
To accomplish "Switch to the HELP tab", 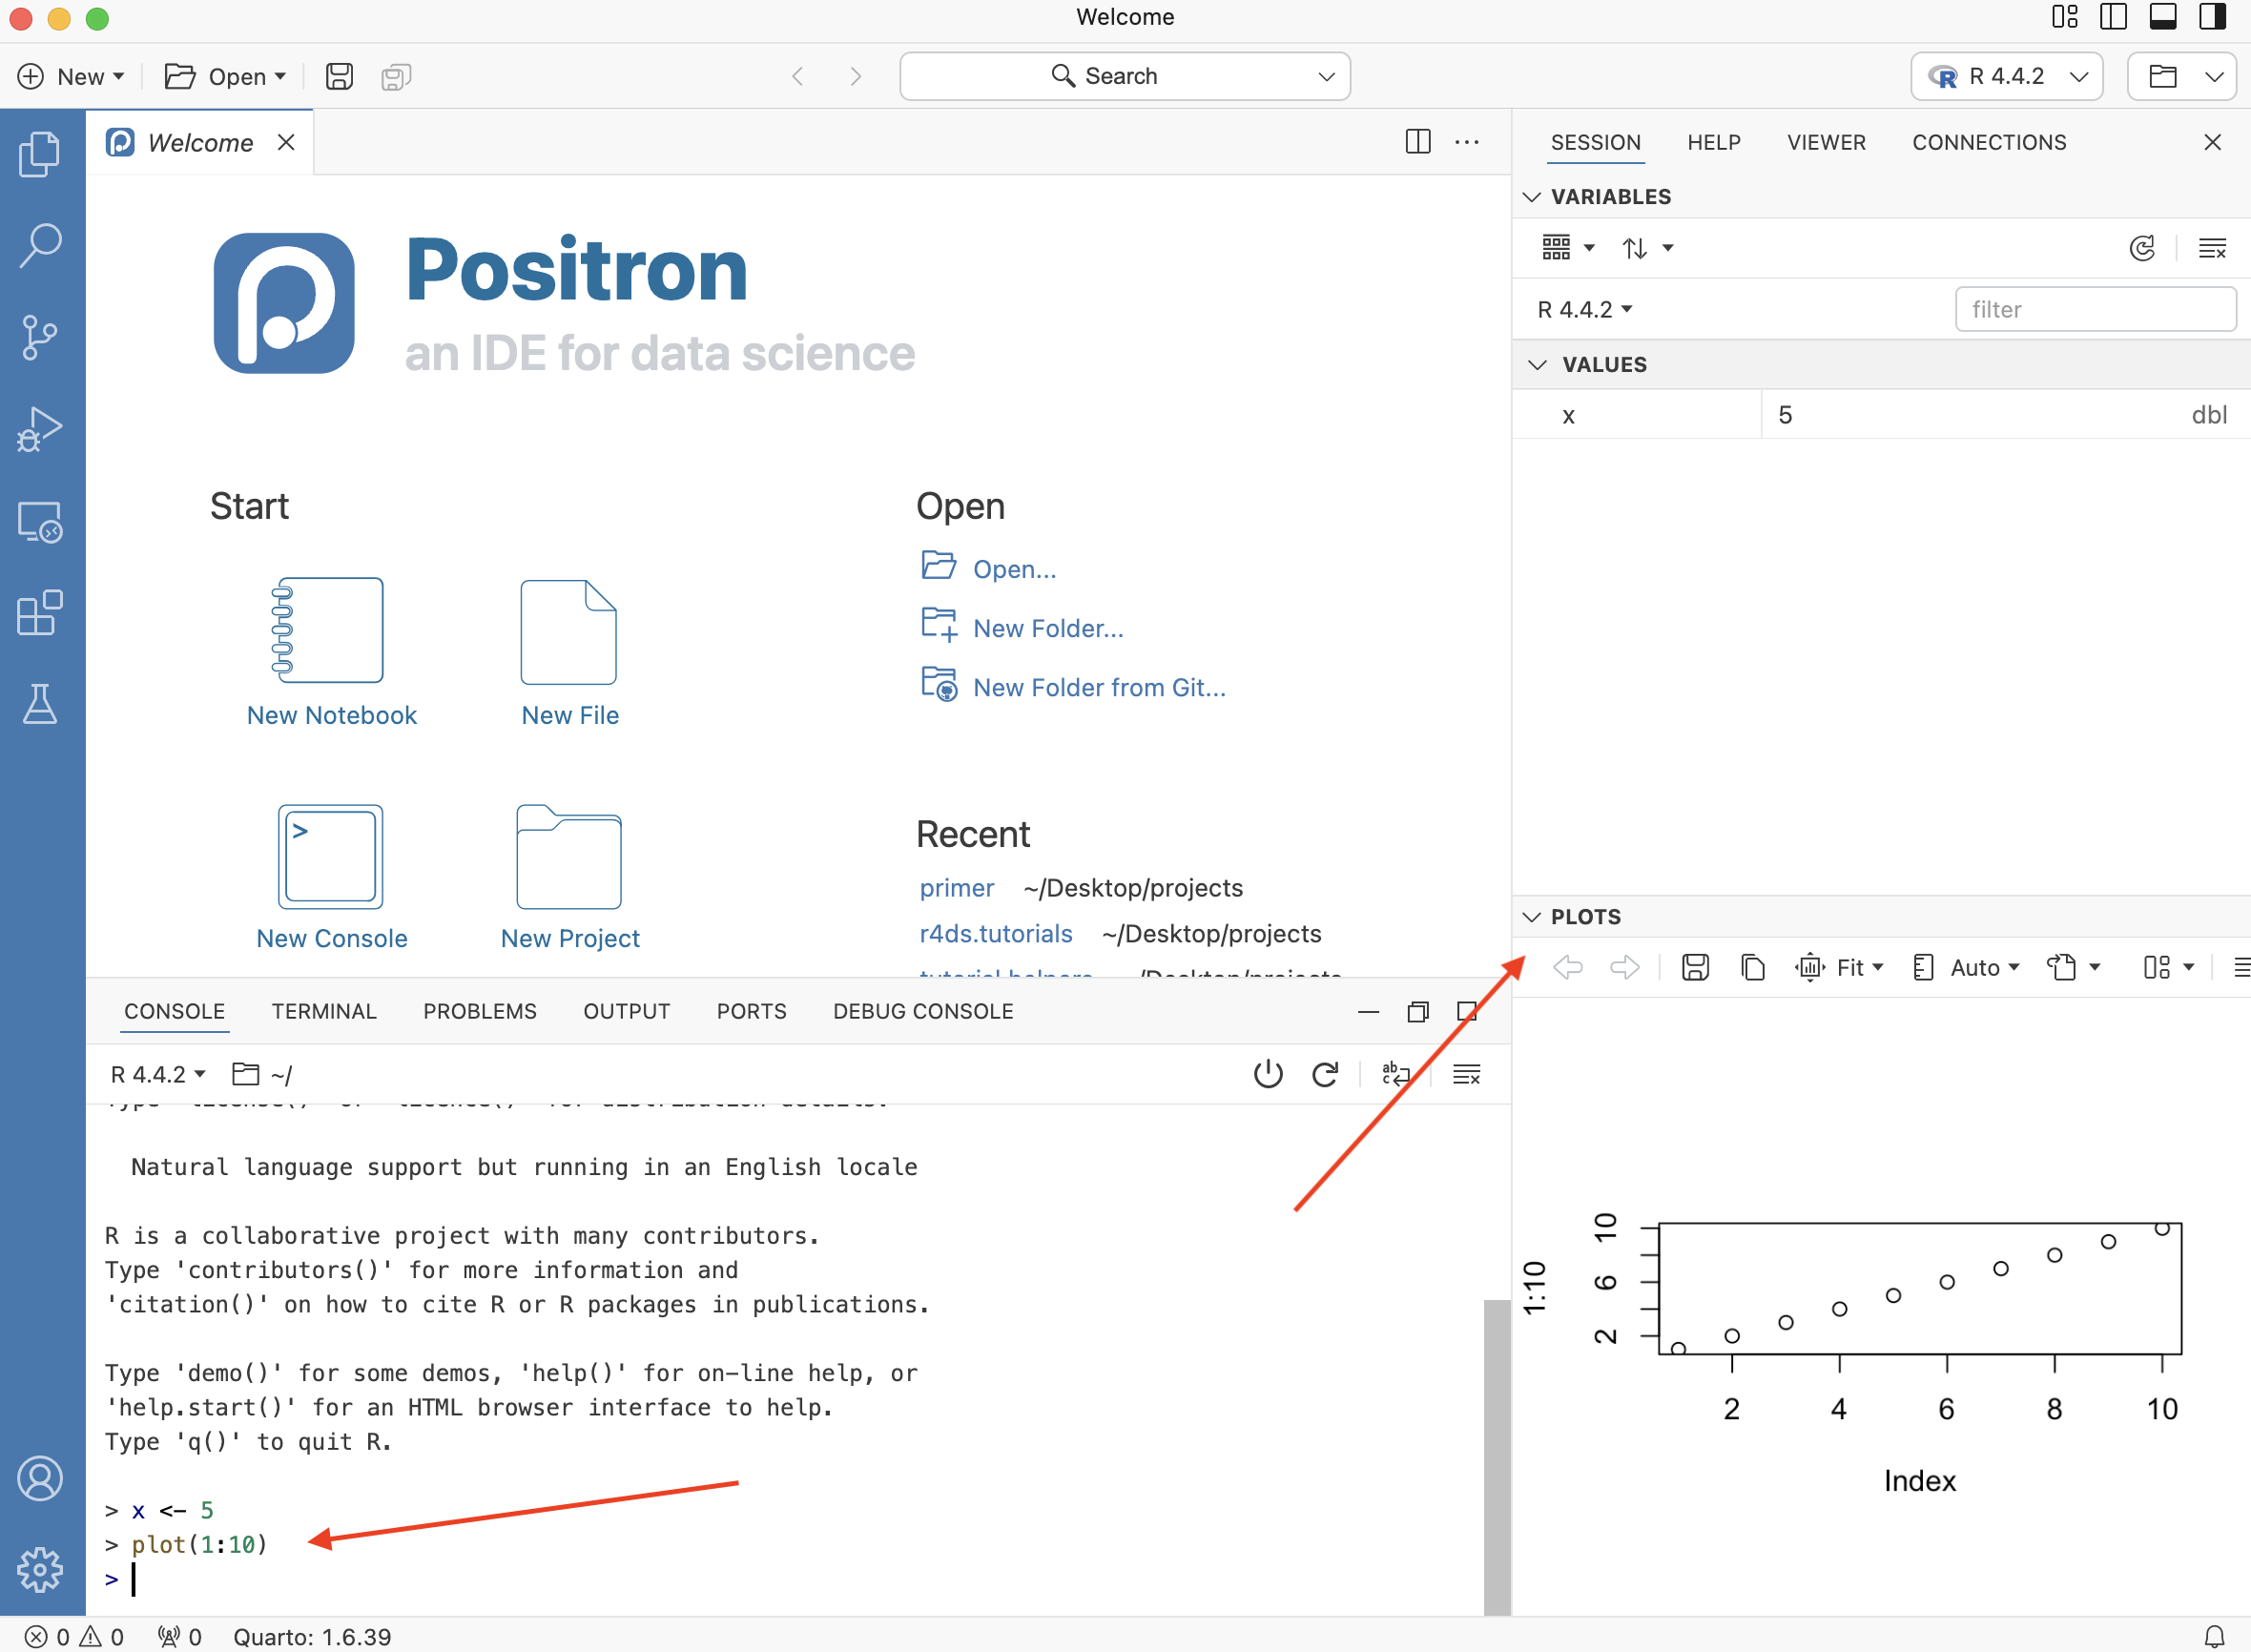I will pos(1714,142).
